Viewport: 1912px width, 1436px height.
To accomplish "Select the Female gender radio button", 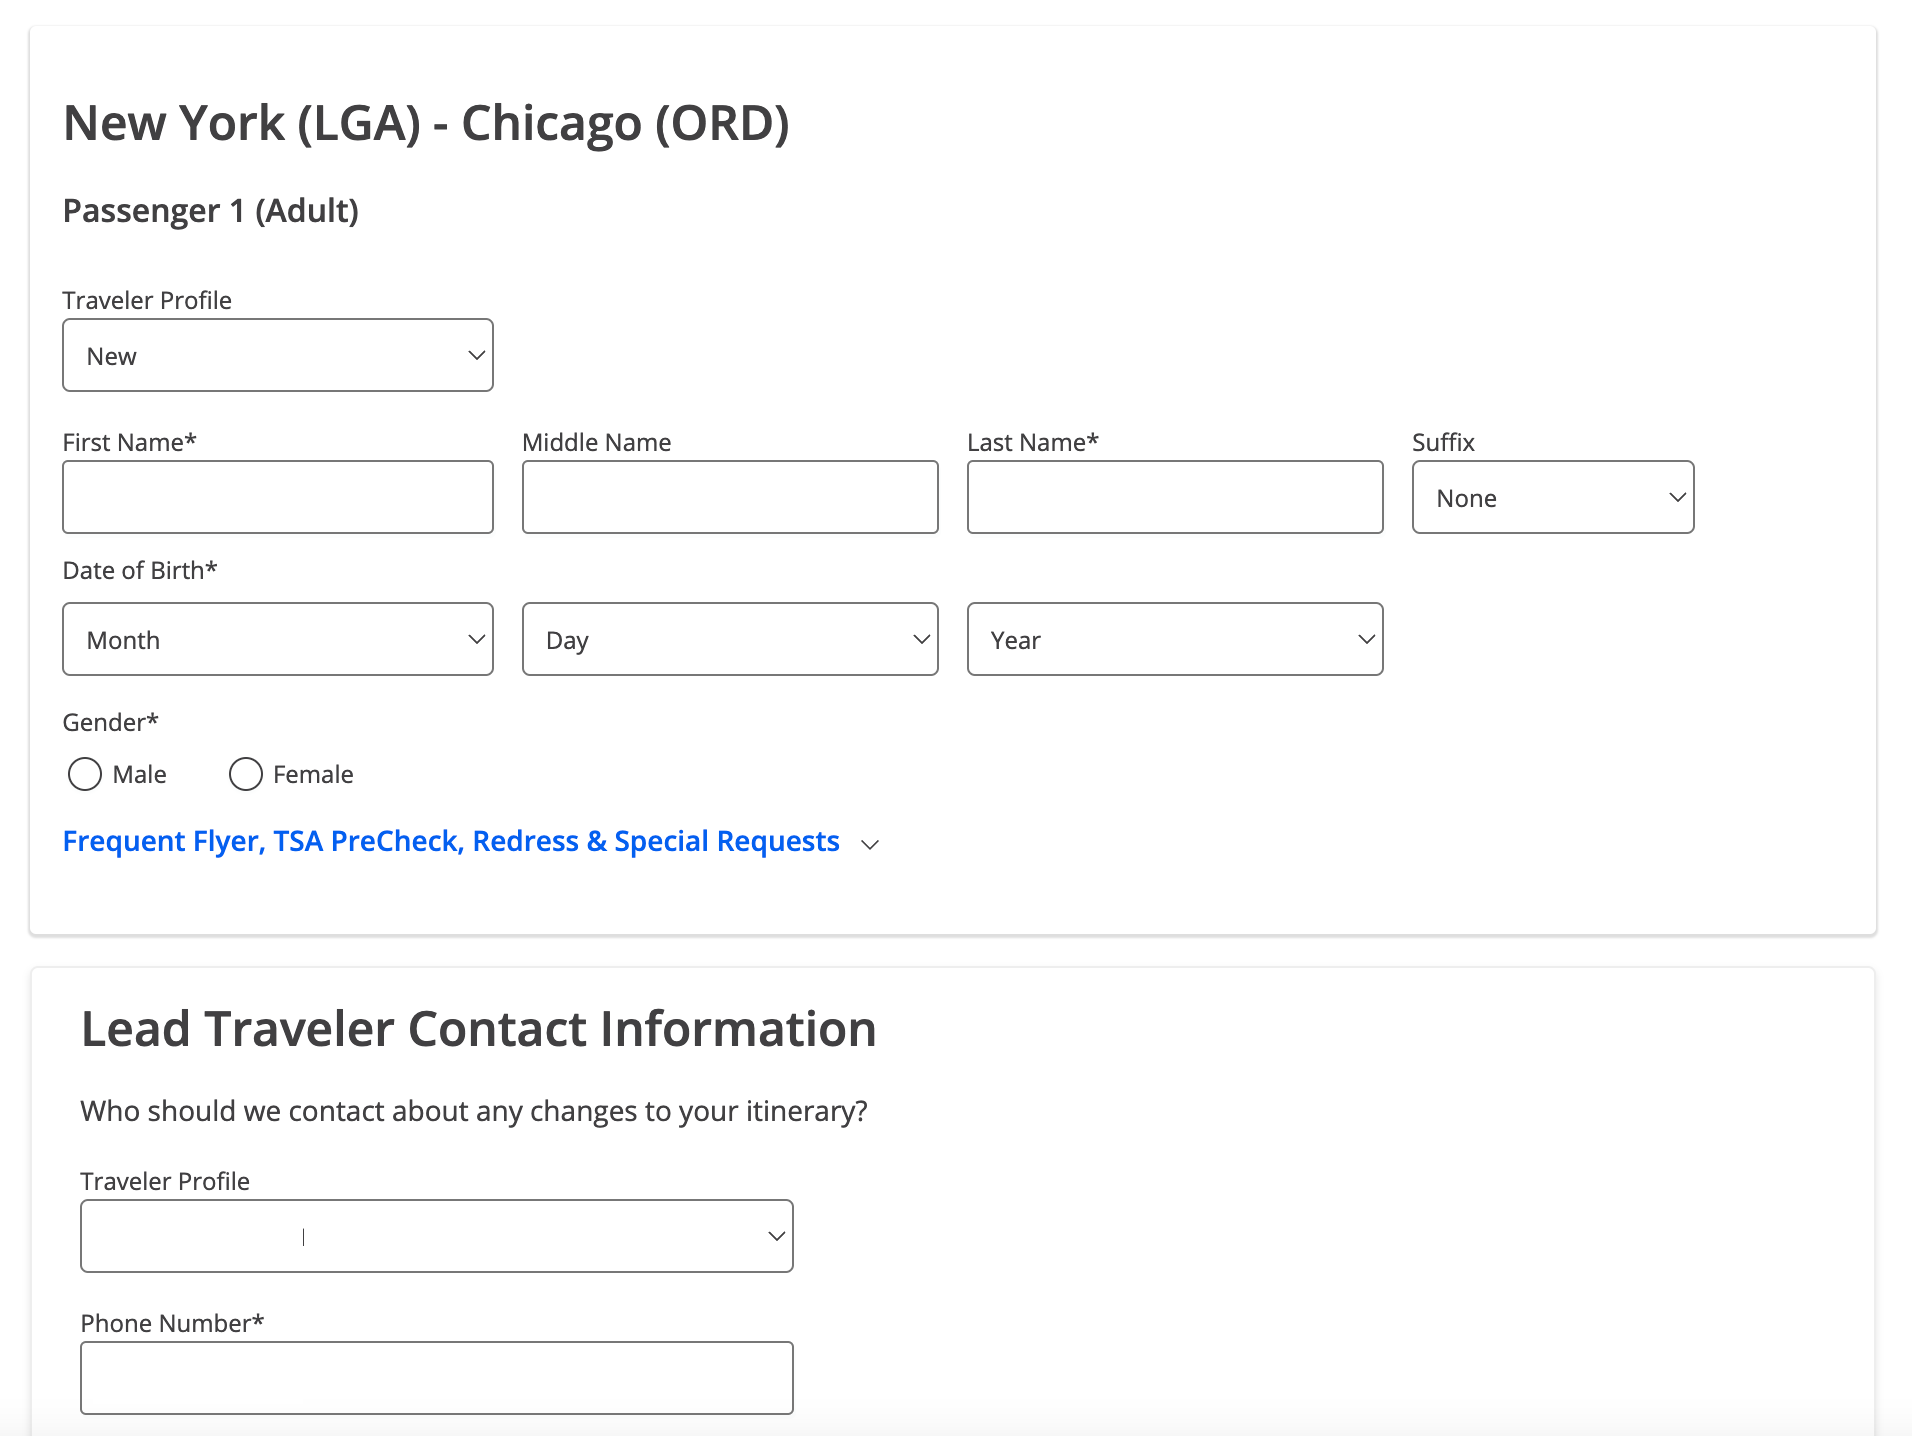I will point(246,774).
